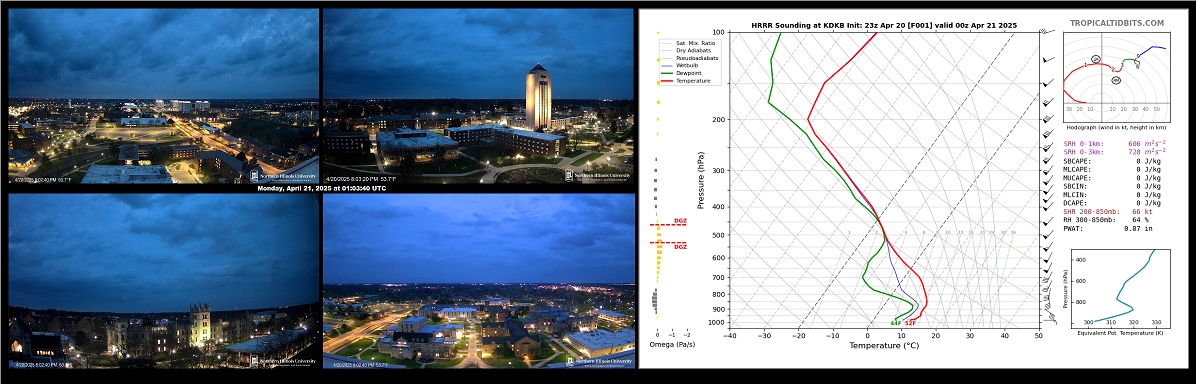Click the NIU logo on the bottom-right webcam
1197x385 pixels.
(599, 361)
